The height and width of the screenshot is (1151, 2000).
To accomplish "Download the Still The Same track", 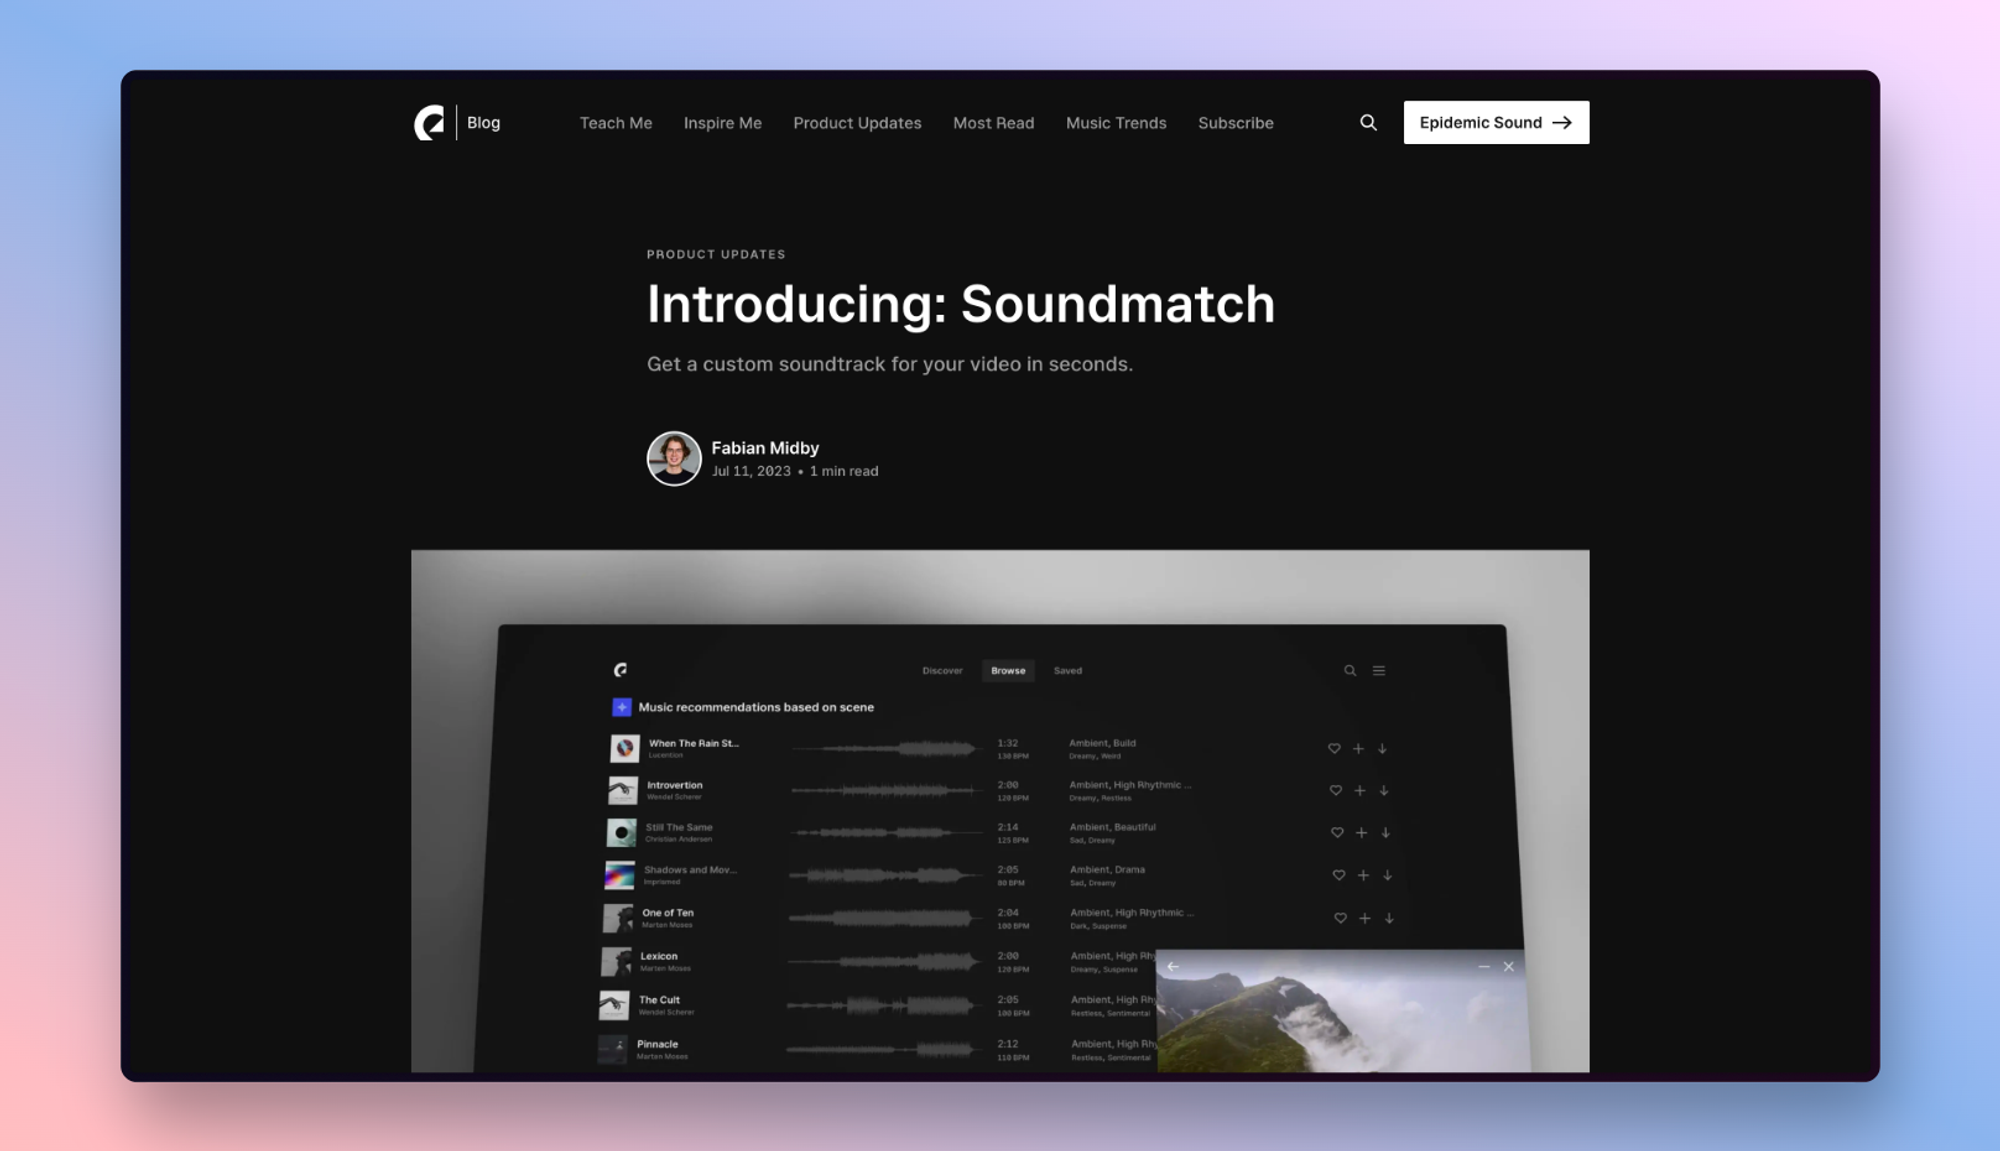I will [x=1386, y=832].
